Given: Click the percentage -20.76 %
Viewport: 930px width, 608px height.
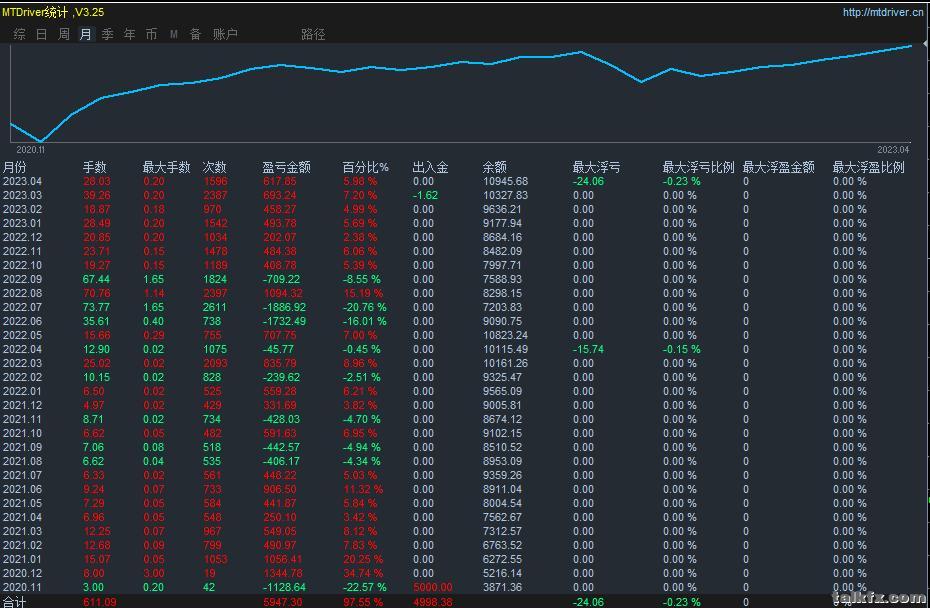Looking at the screenshot, I should click(365, 307).
